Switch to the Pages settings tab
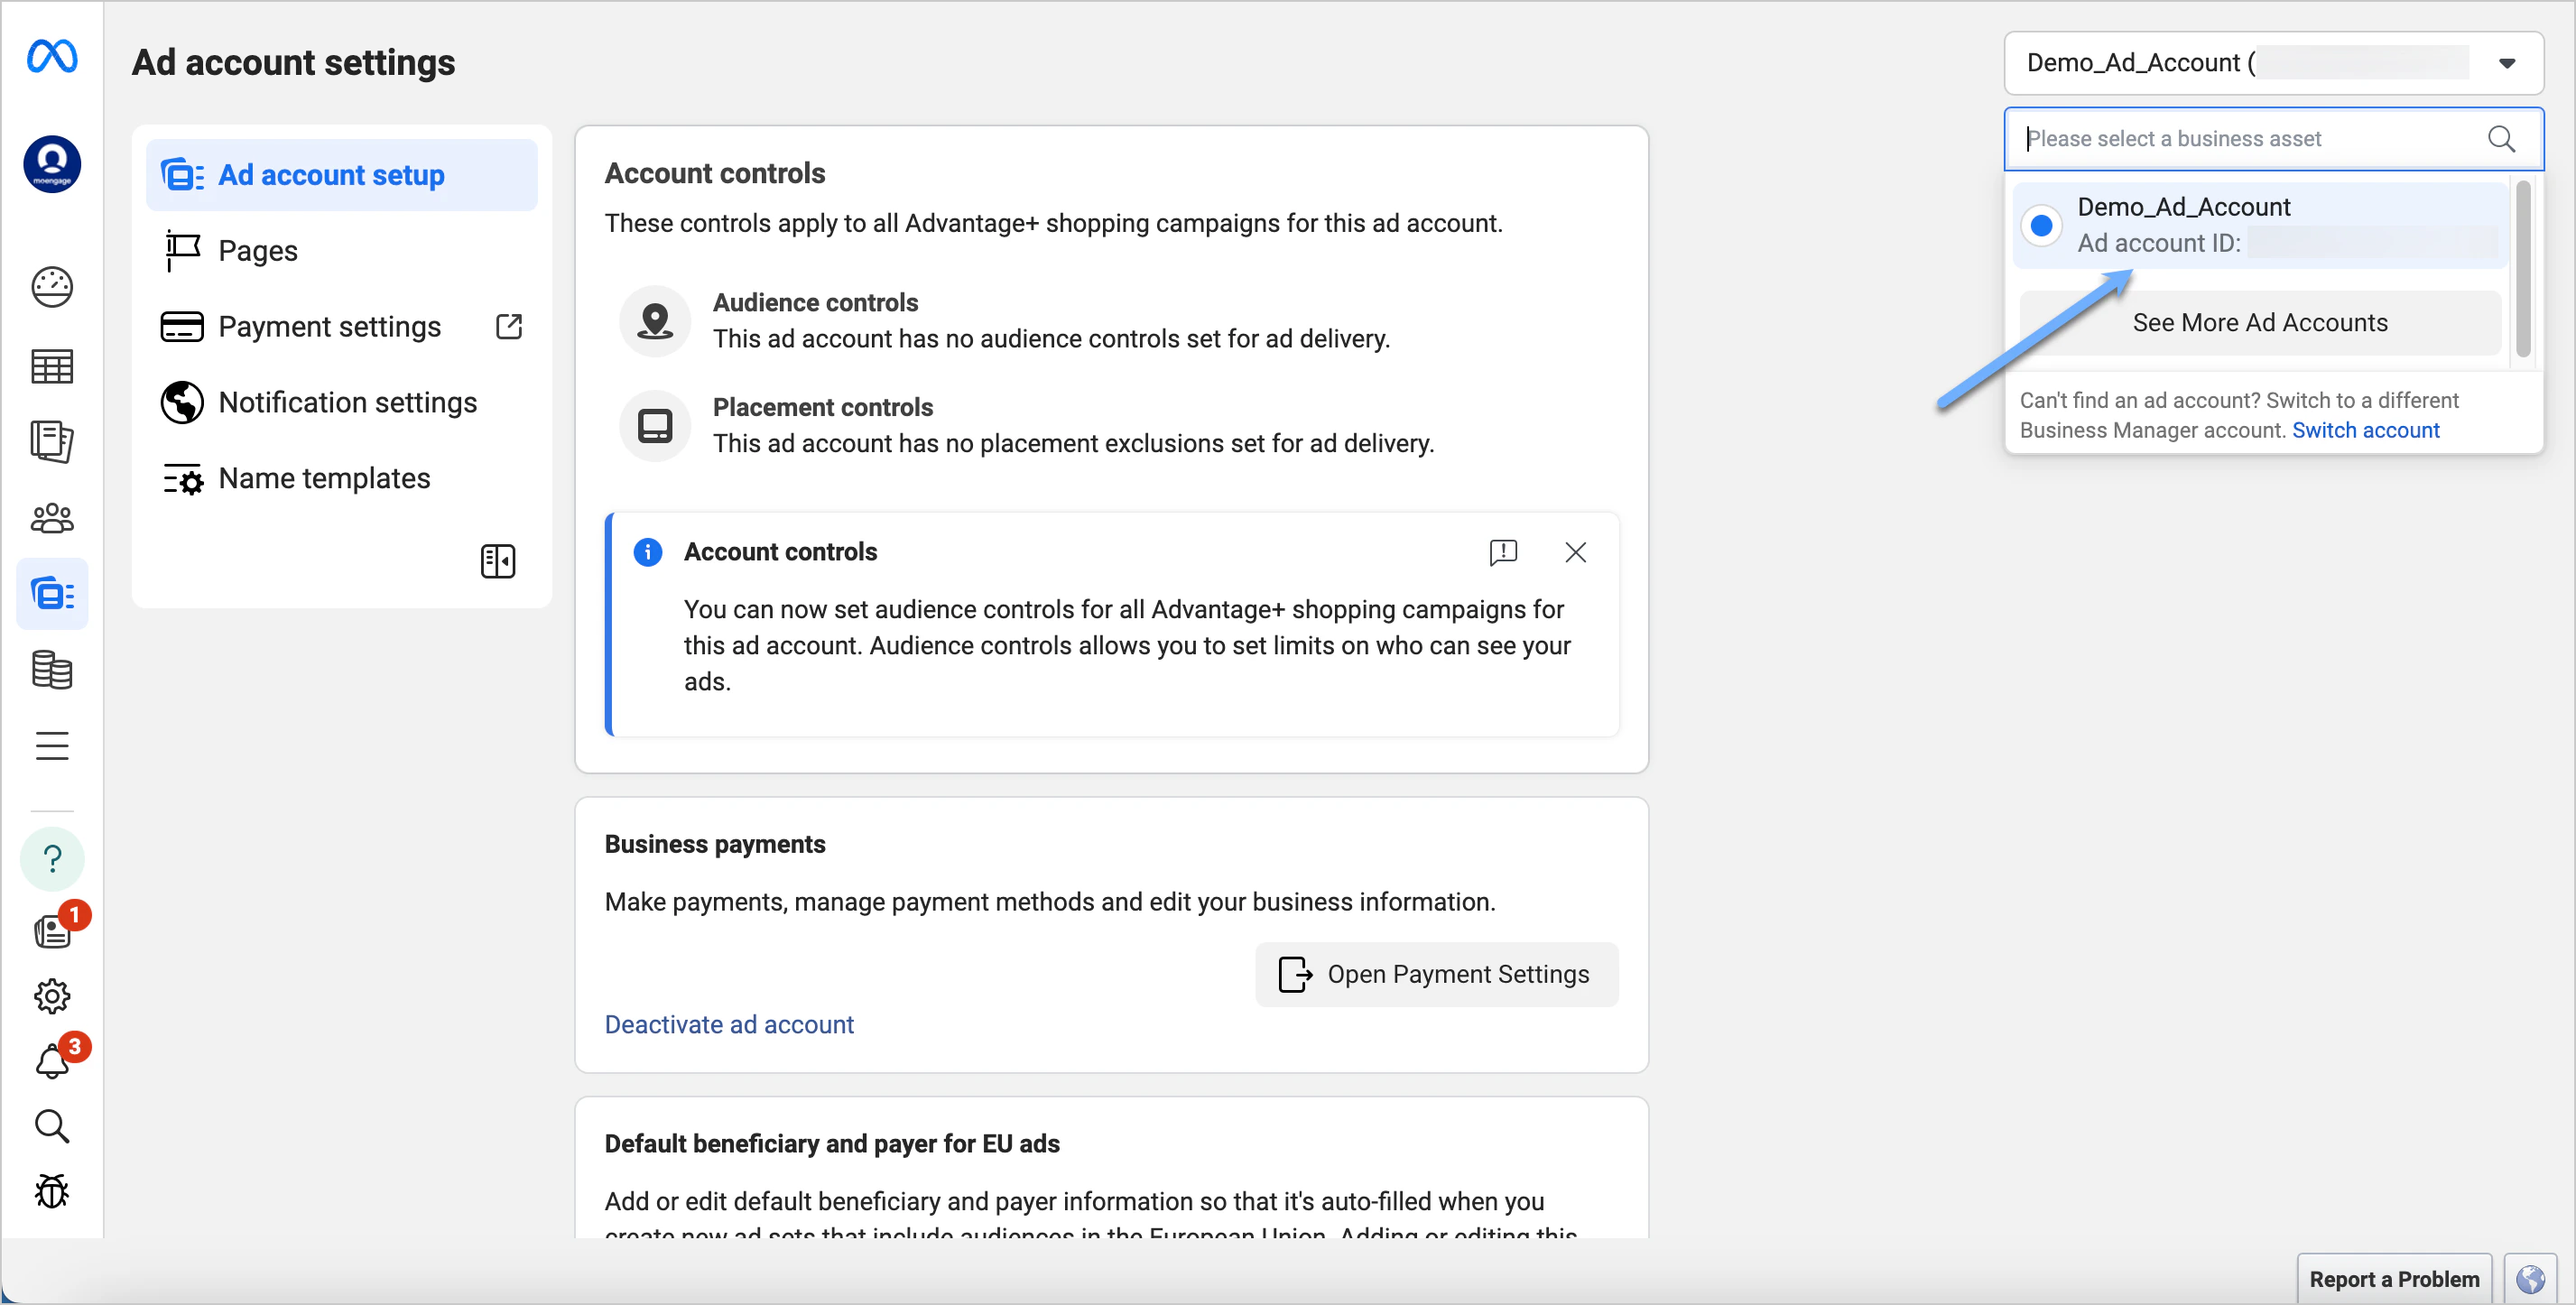The image size is (2576, 1305). click(257, 250)
